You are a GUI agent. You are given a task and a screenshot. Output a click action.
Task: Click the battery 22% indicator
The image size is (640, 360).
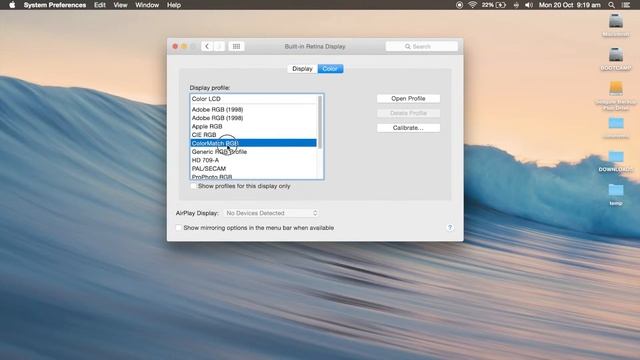[x=494, y=5]
